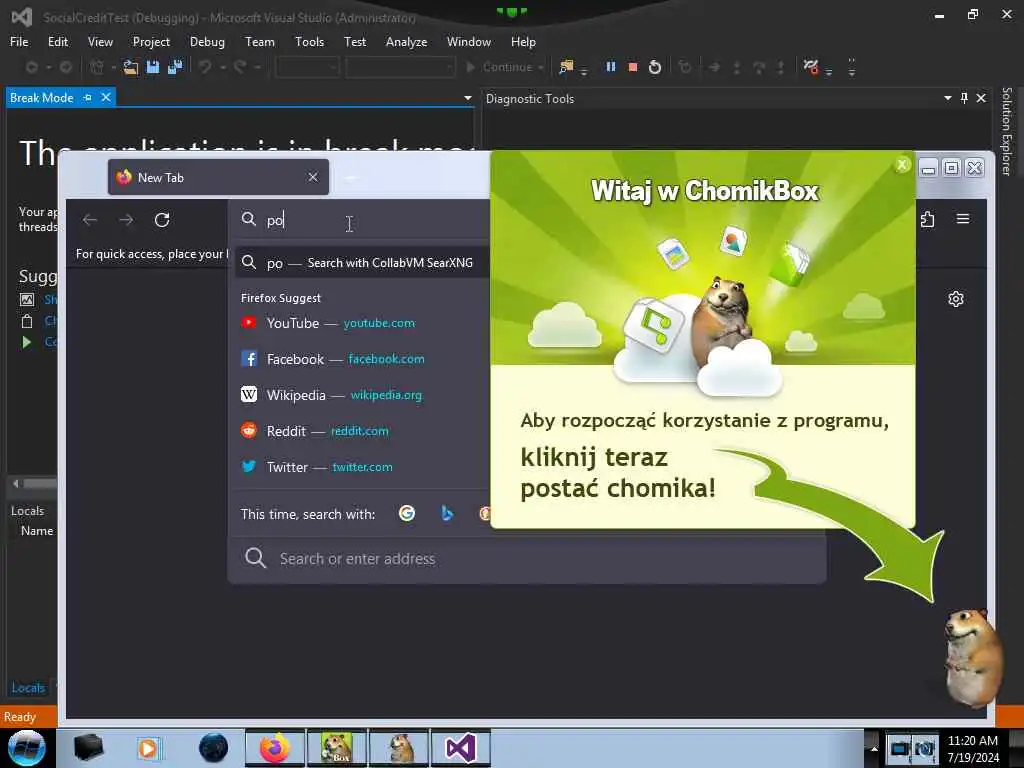
Task: Open the Window menu
Action: pos(469,42)
